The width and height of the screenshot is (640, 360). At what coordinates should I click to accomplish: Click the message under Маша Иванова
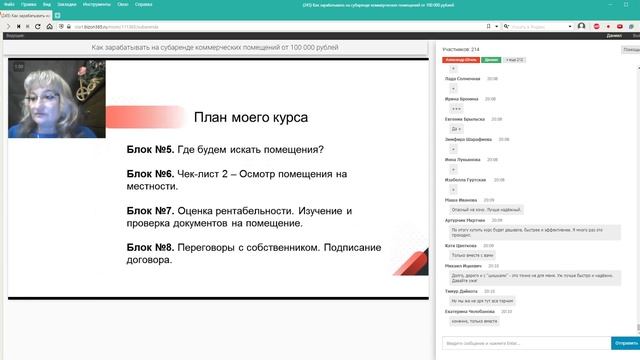[486, 210]
